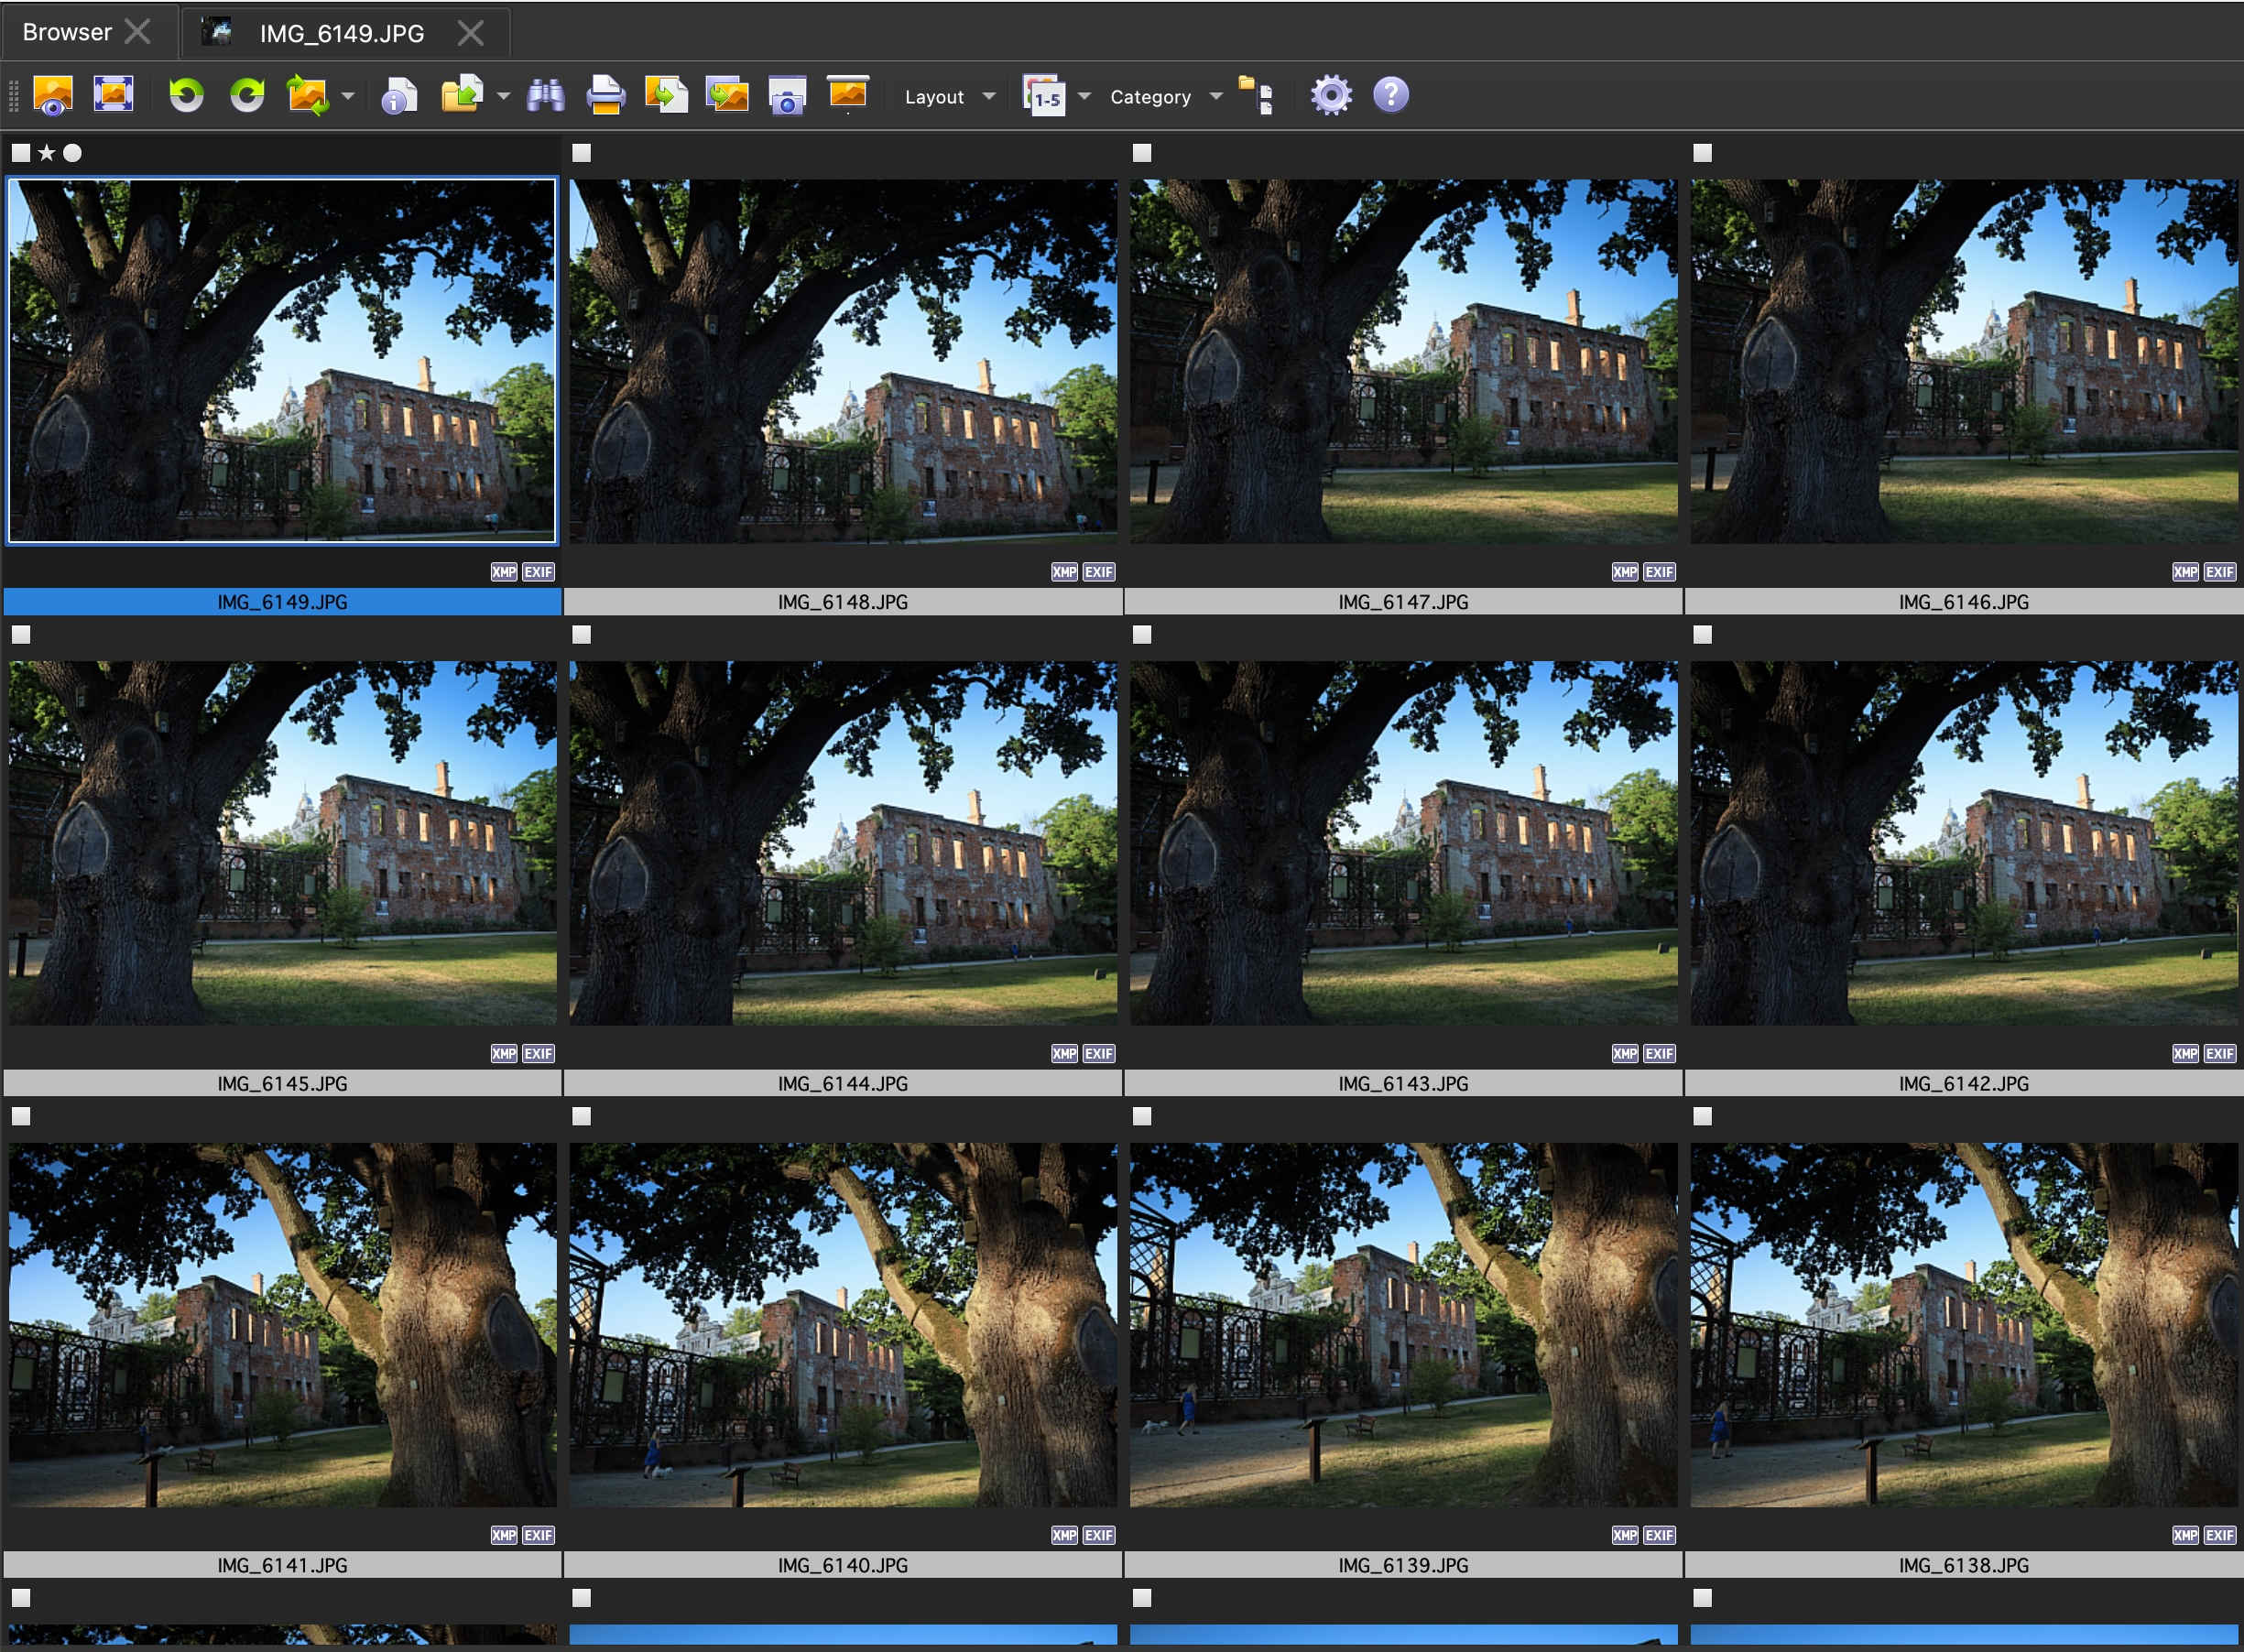
Task: Start slideshow with projector screen icon
Action: pos(847,94)
